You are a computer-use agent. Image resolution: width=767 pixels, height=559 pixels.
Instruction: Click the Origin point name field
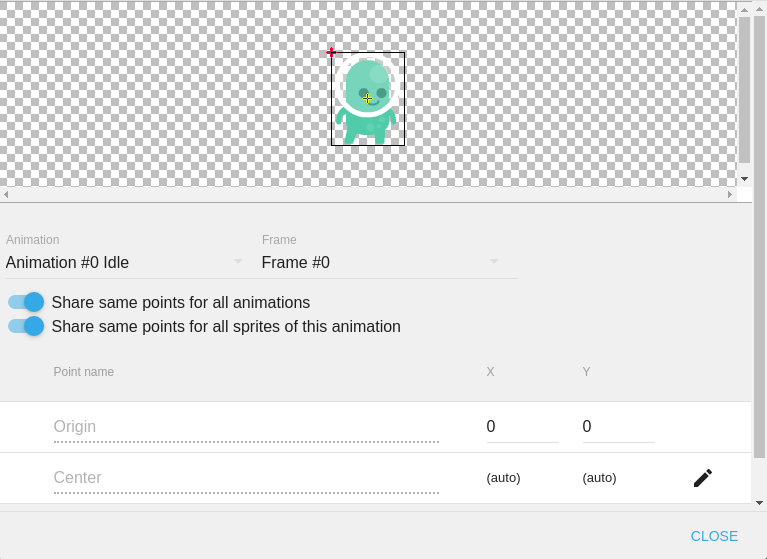click(x=246, y=427)
